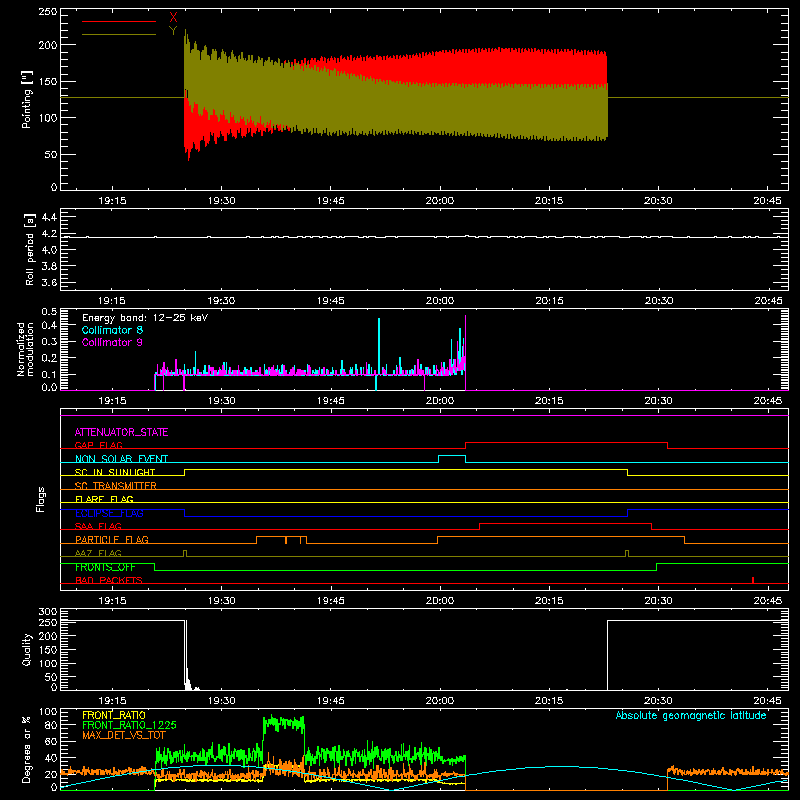Click the 'Flags' panel axis title

(40, 499)
